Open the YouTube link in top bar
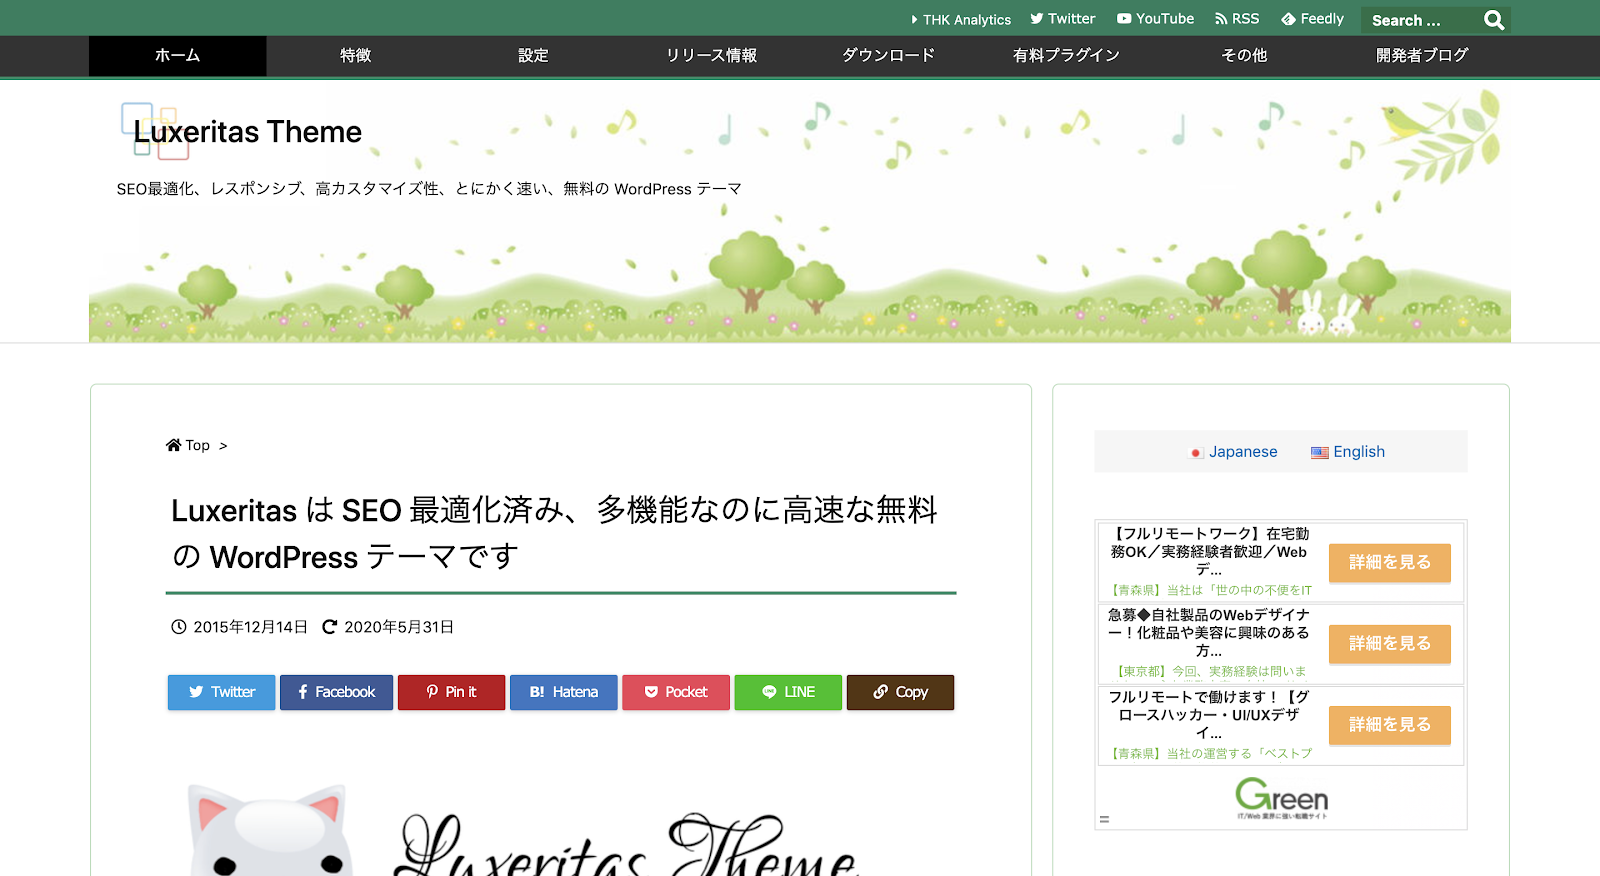The width and height of the screenshot is (1600, 876). [x=1156, y=19]
